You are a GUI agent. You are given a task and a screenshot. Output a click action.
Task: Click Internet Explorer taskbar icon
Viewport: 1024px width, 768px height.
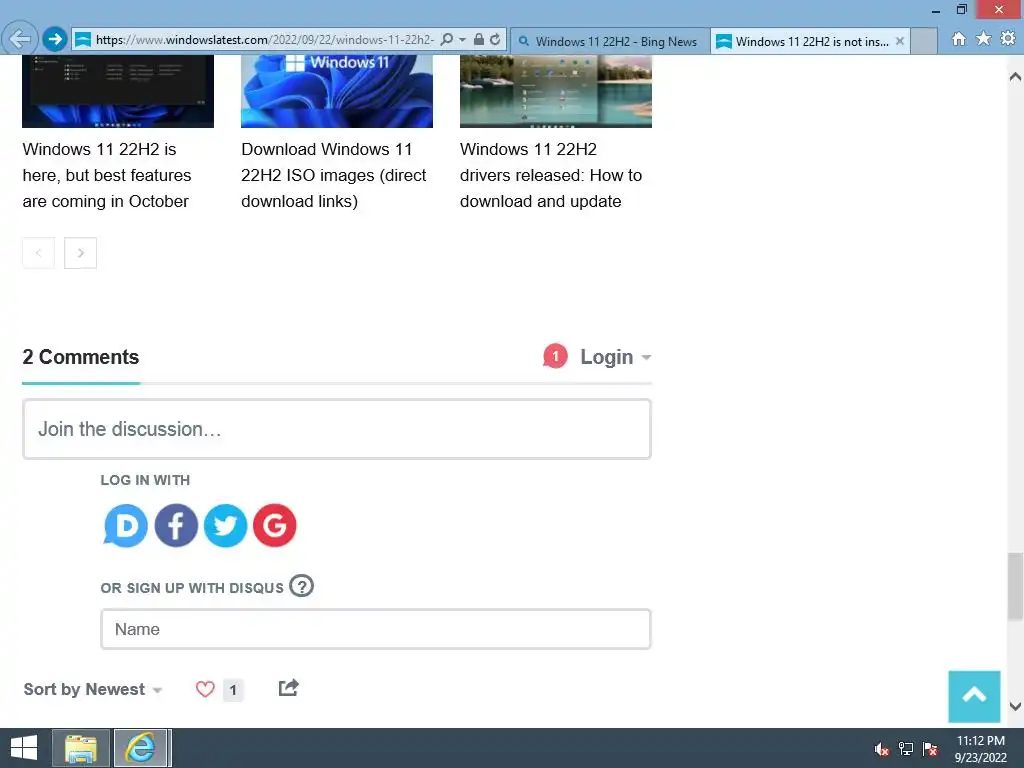(x=142, y=748)
